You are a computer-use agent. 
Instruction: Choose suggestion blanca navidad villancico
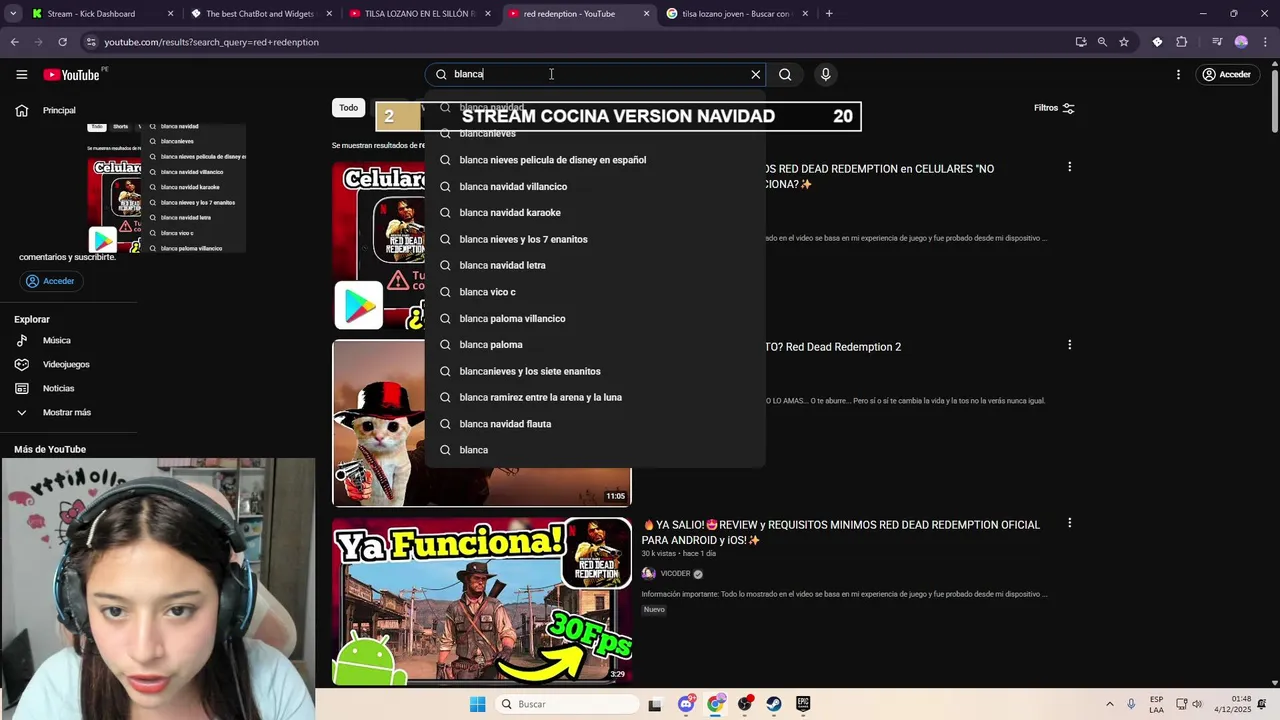point(595,187)
